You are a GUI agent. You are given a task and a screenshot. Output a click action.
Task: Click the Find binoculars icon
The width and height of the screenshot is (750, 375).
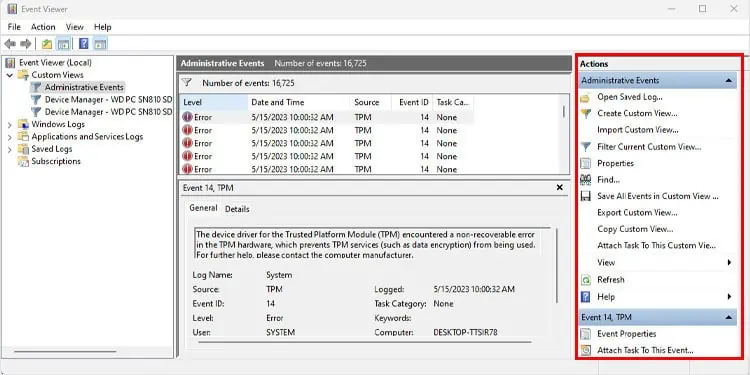[585, 180]
